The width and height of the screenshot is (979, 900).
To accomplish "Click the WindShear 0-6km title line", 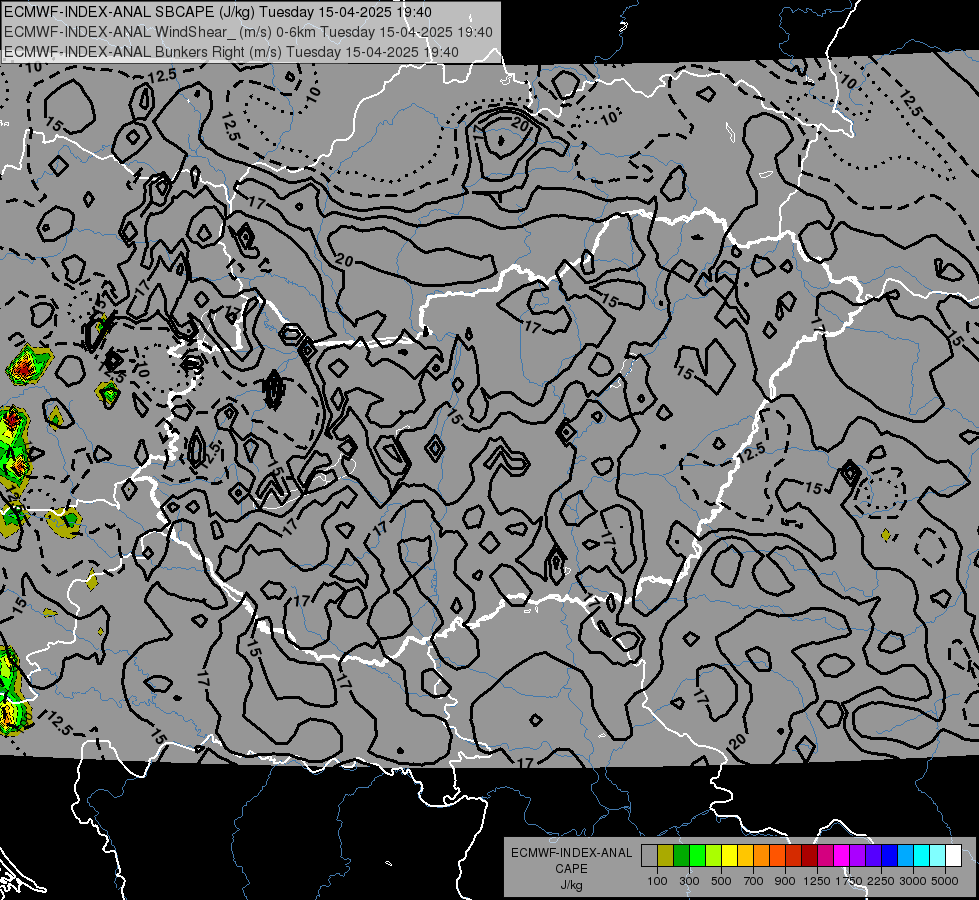I will click(248, 32).
